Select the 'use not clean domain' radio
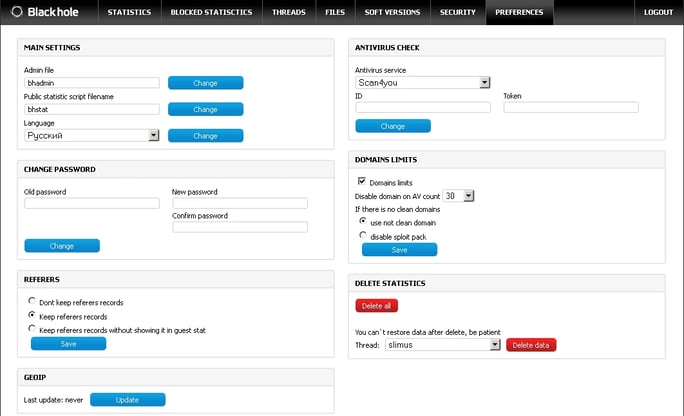 tap(362, 222)
